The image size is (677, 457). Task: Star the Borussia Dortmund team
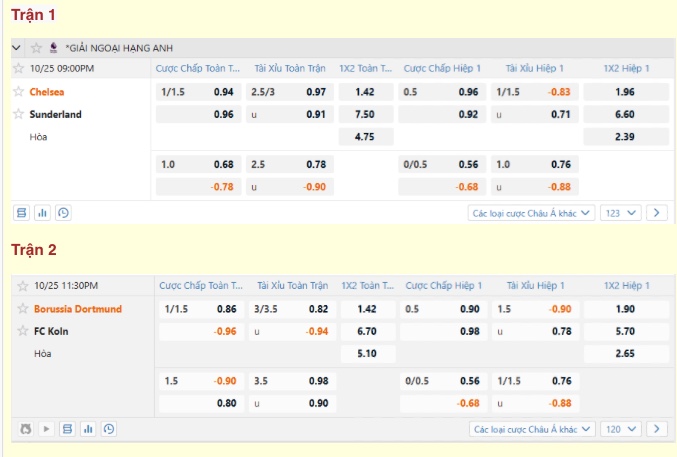click(x=22, y=308)
